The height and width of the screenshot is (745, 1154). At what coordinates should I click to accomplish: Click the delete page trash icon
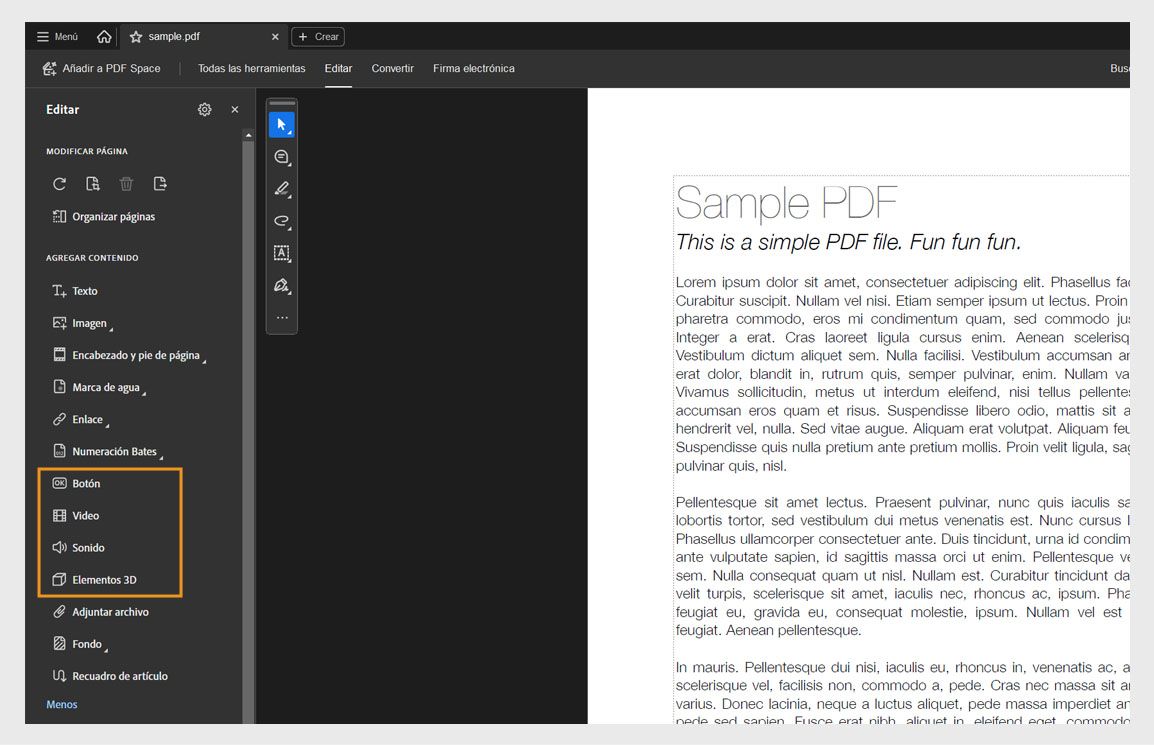tap(127, 184)
